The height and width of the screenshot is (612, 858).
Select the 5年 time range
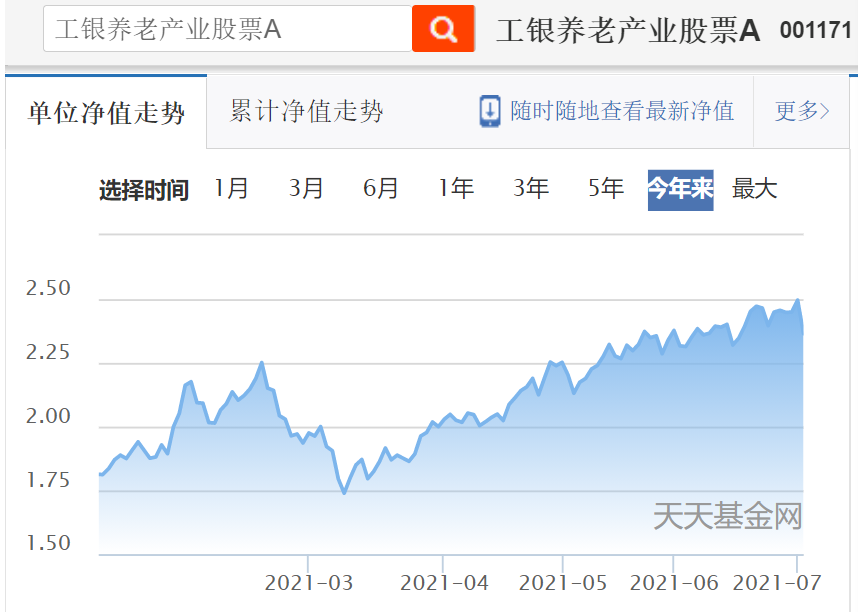tap(606, 189)
